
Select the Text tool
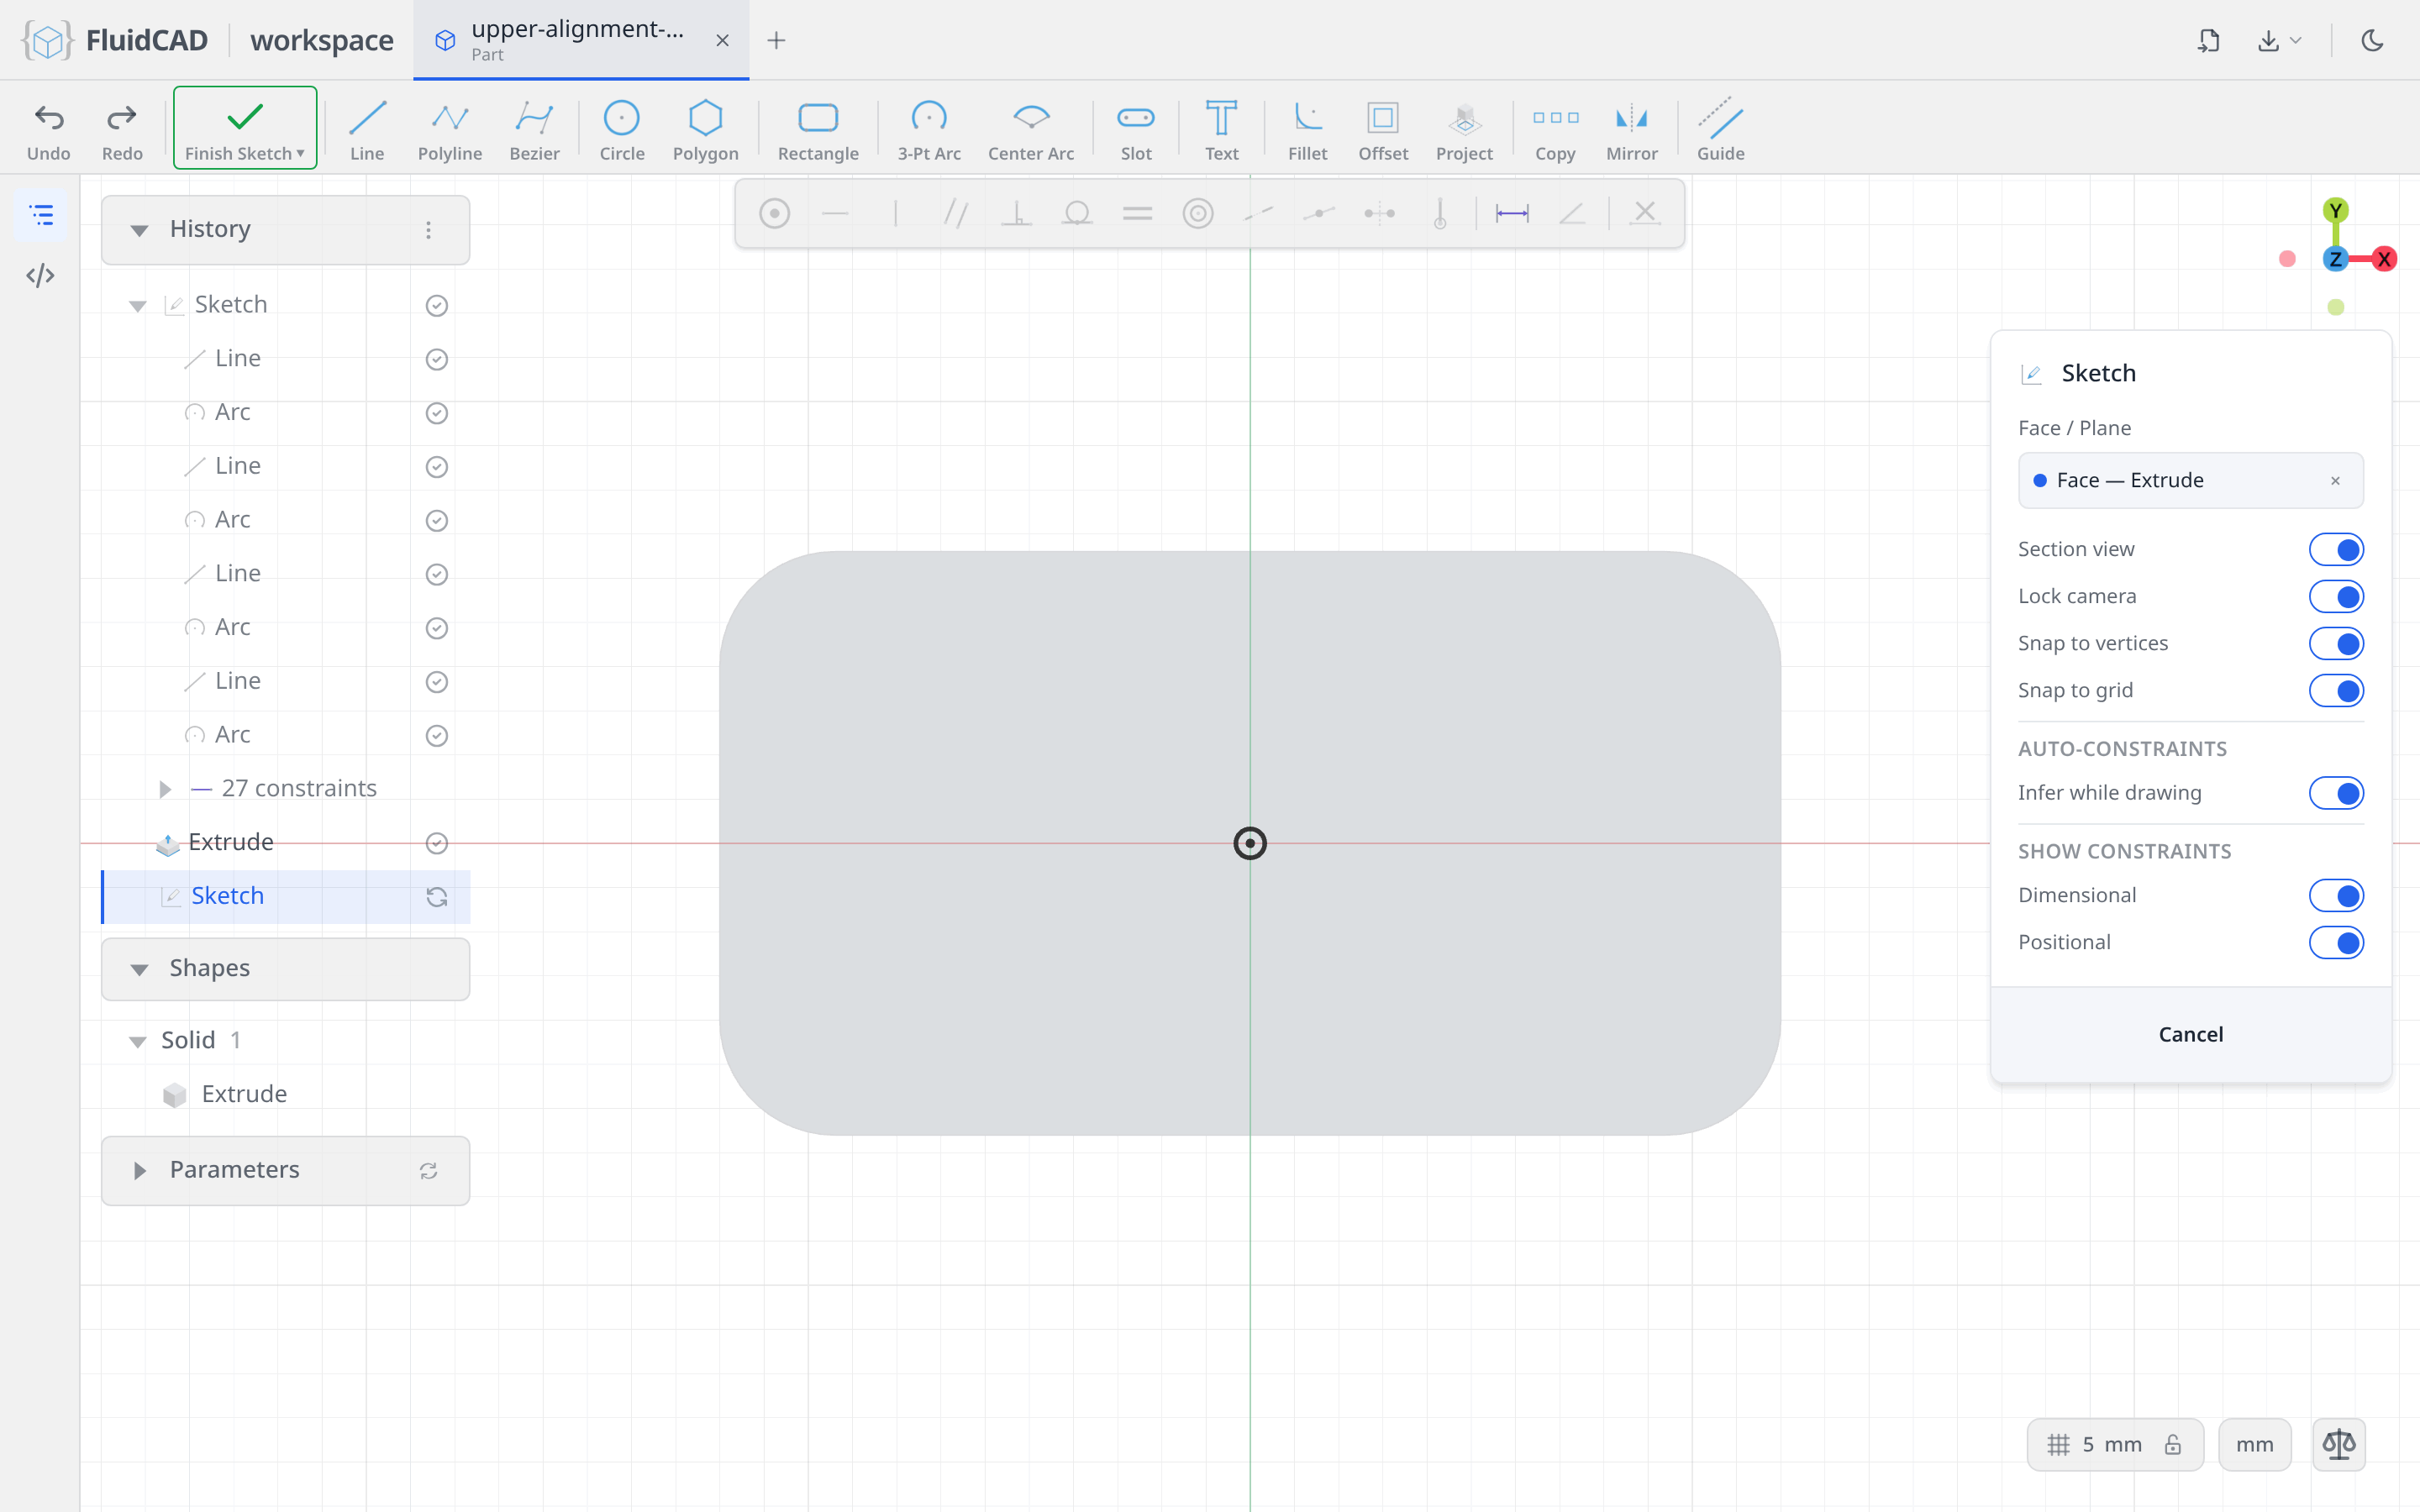pos(1221,130)
